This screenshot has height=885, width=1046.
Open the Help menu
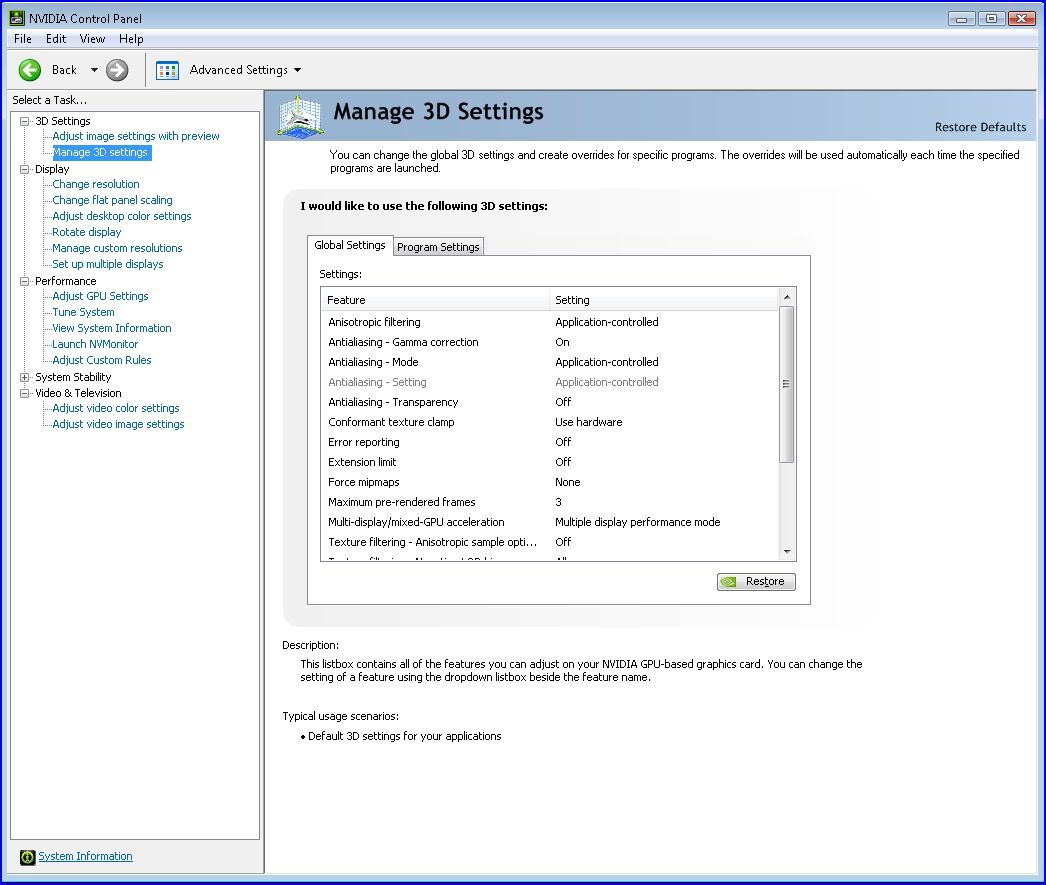(131, 39)
